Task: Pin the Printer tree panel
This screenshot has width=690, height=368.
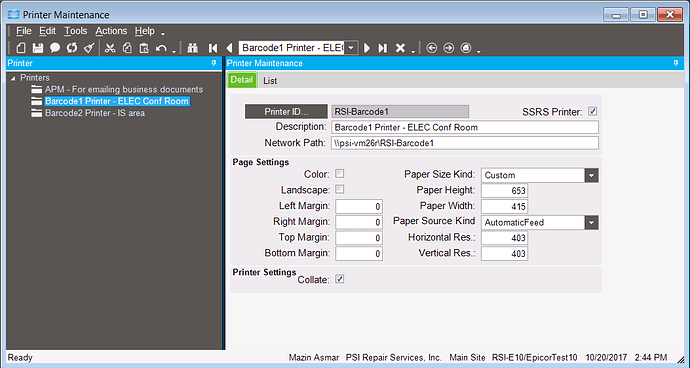Action: tap(214, 63)
